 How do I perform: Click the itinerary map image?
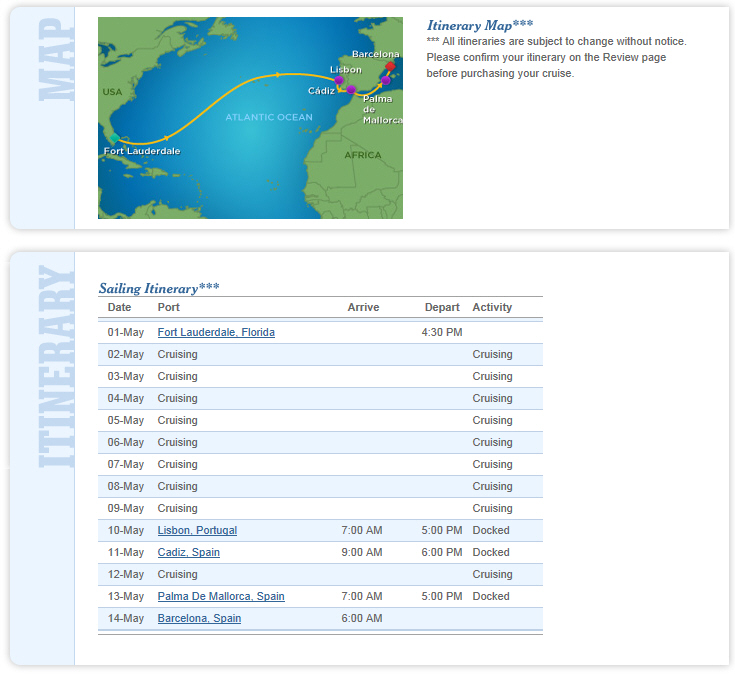[250, 118]
